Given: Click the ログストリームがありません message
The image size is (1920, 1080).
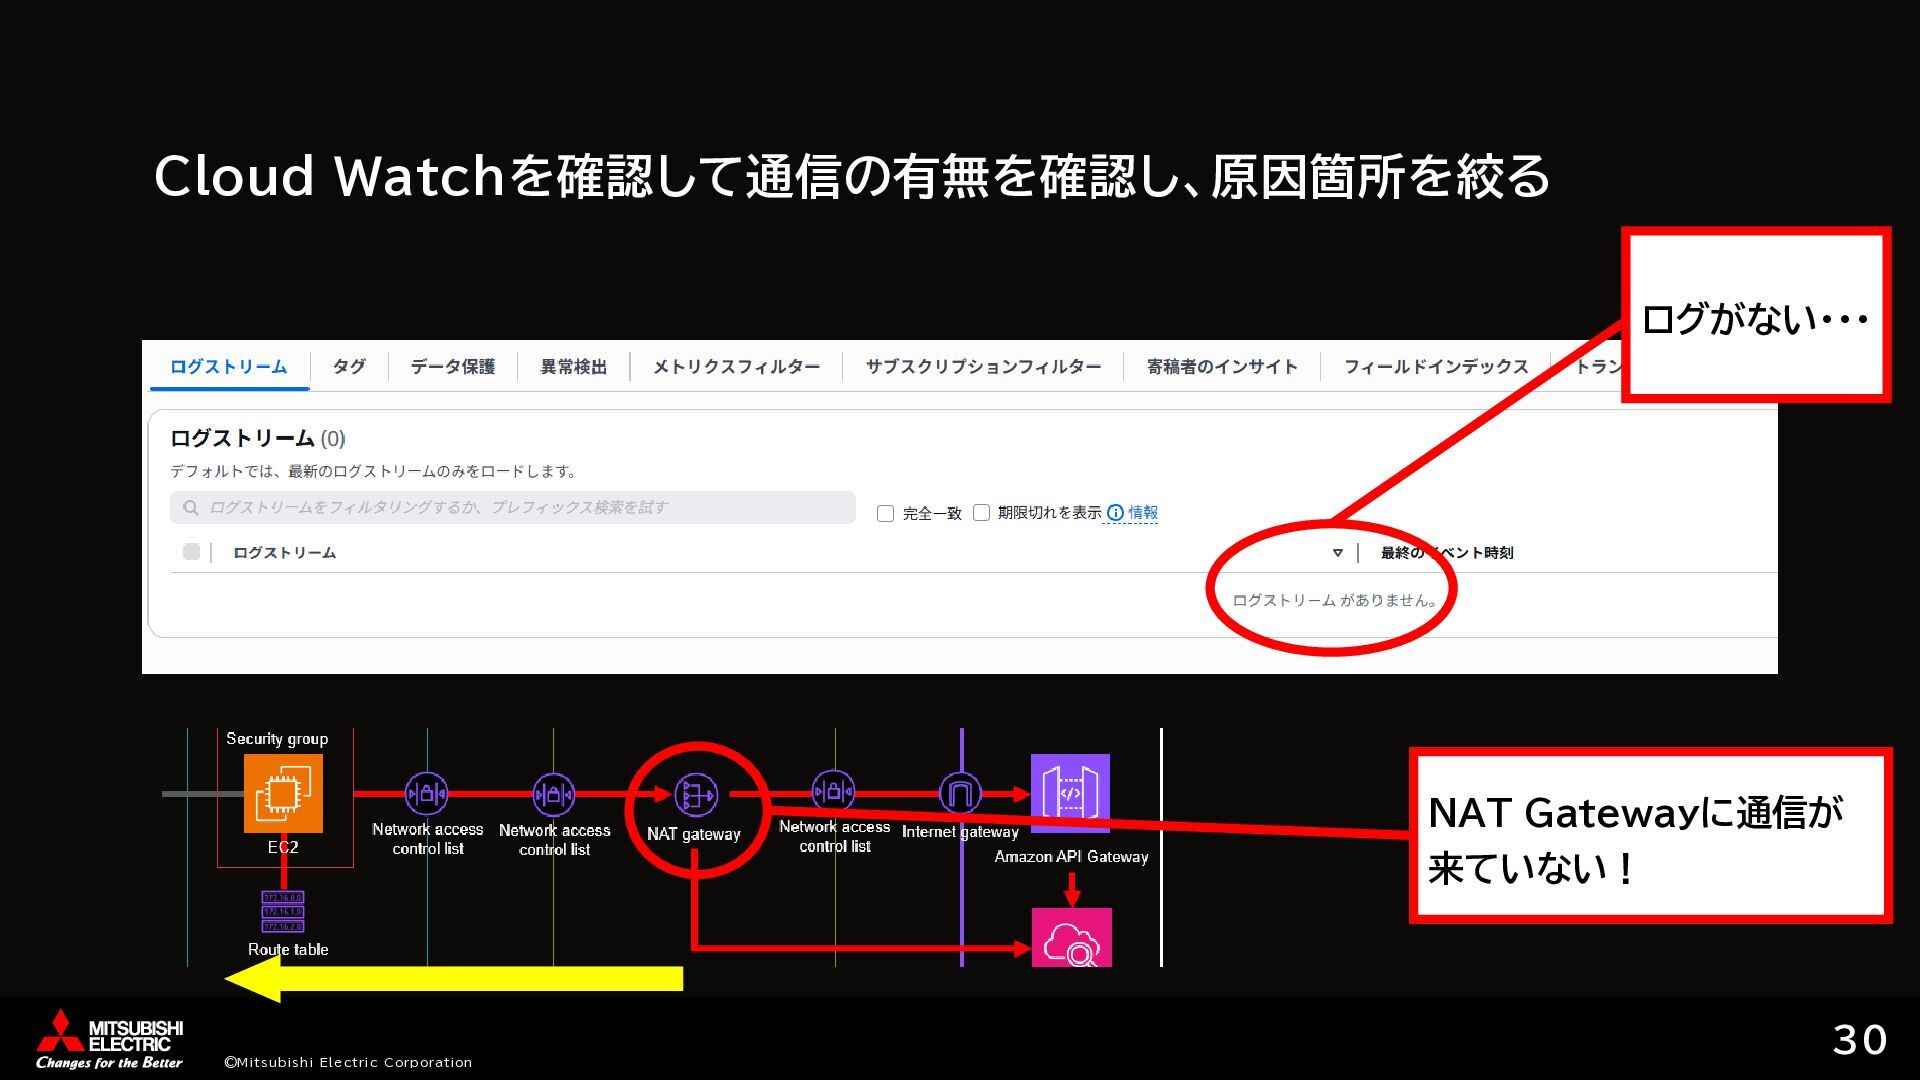Looking at the screenshot, I should click(x=1336, y=600).
